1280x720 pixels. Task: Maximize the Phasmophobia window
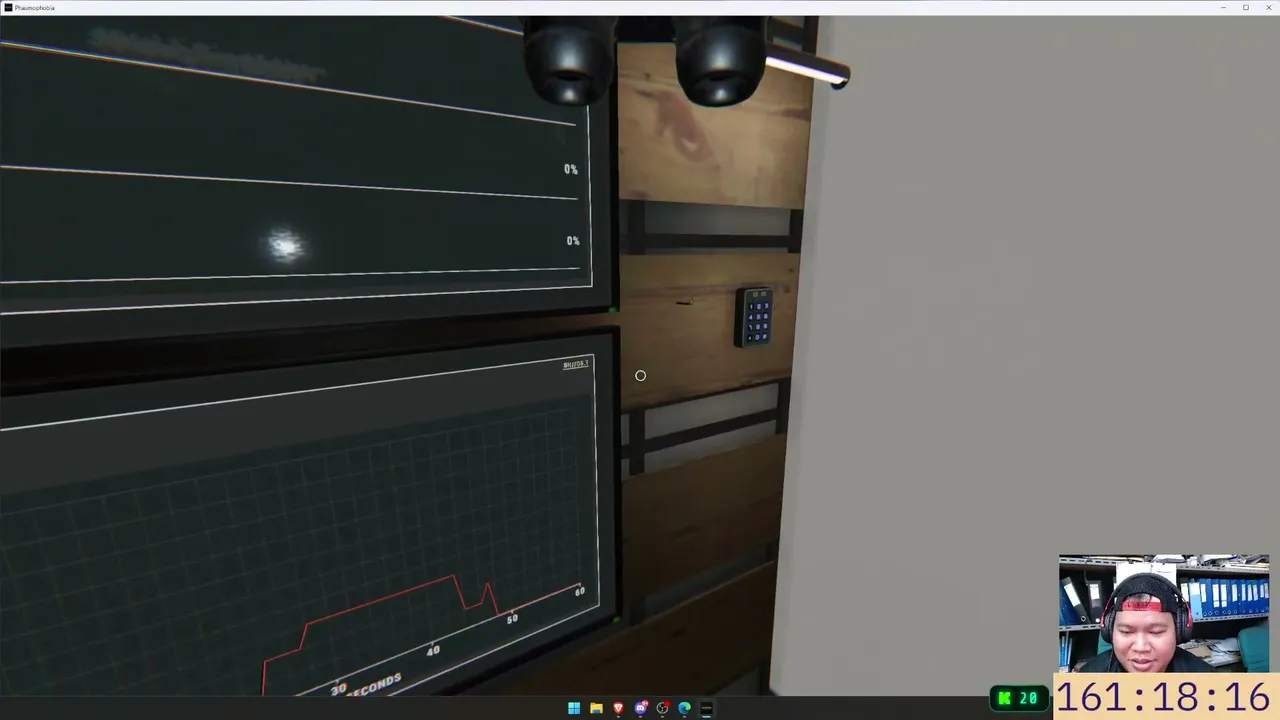(1246, 8)
